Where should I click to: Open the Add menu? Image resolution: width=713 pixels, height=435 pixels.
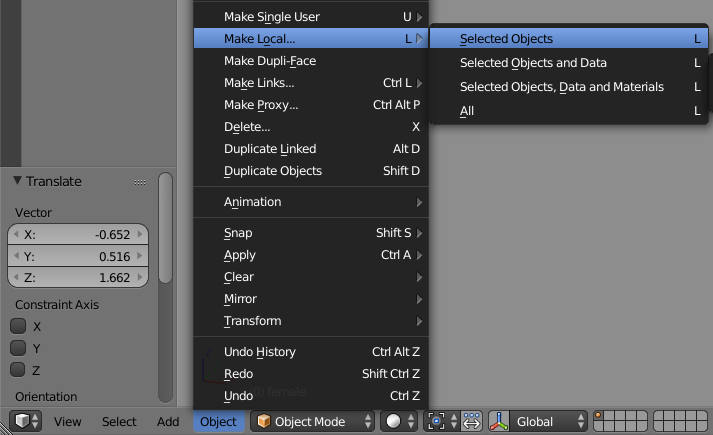point(168,421)
